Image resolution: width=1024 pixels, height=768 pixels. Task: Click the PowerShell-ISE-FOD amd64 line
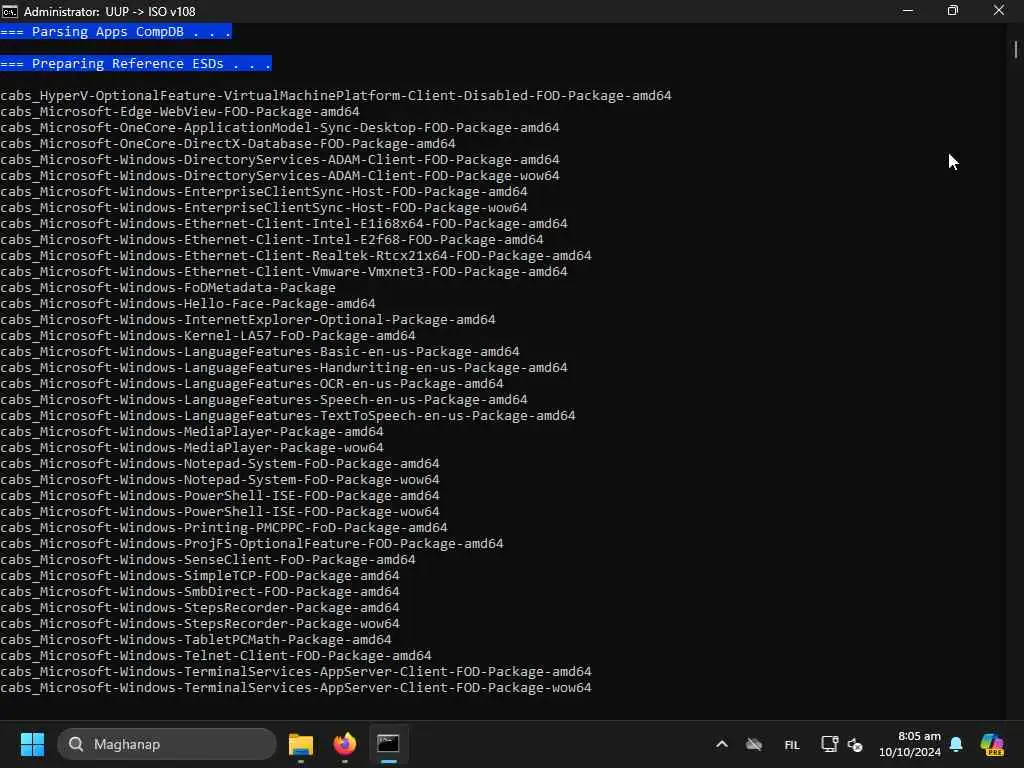220,496
